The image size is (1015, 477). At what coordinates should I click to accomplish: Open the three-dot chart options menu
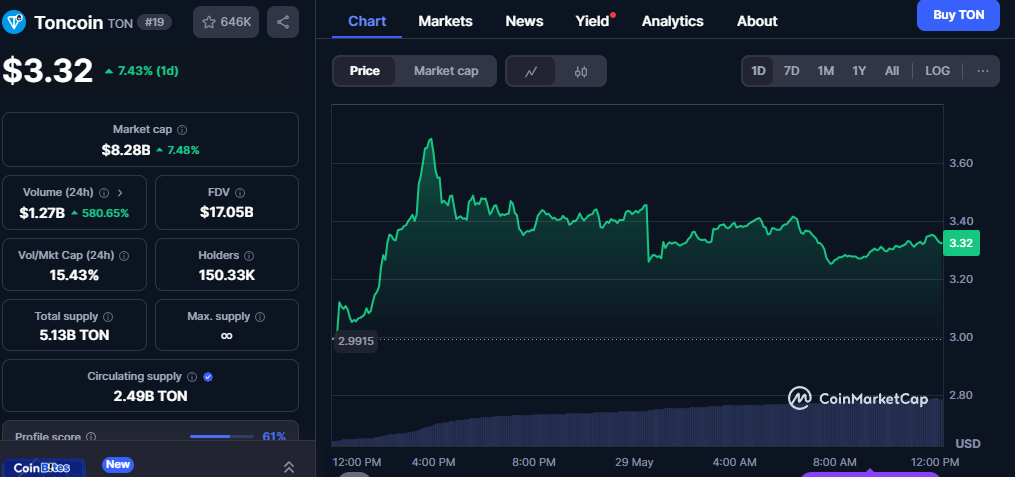[983, 71]
